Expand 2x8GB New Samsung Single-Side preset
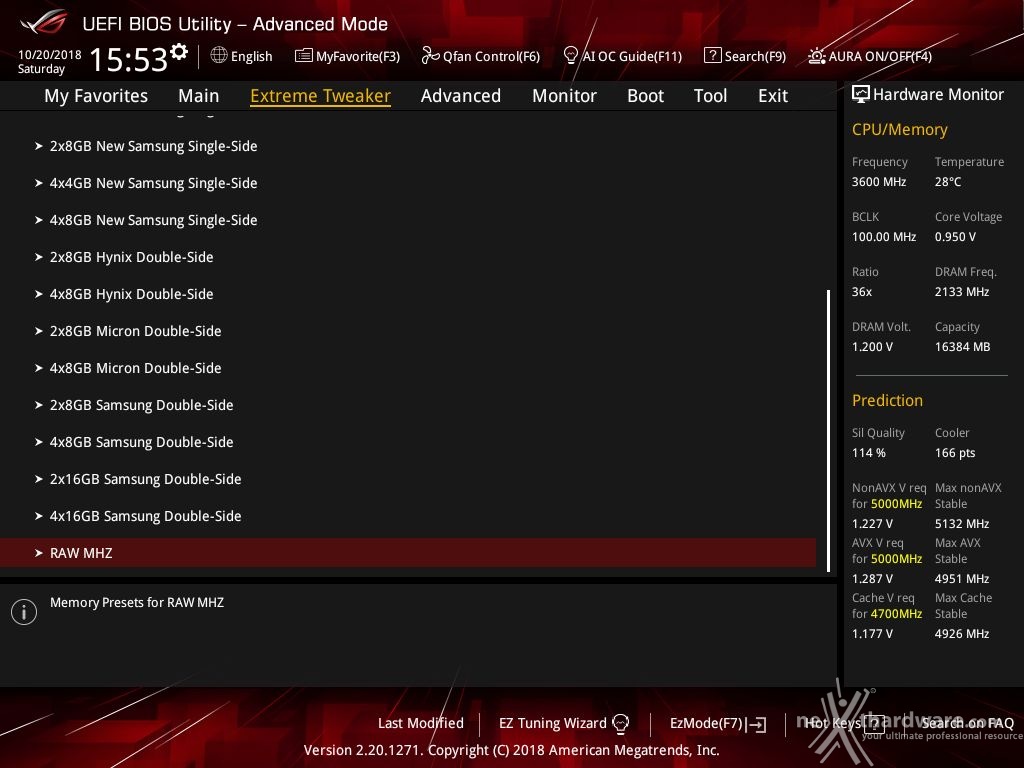The width and height of the screenshot is (1024, 768). (408, 146)
